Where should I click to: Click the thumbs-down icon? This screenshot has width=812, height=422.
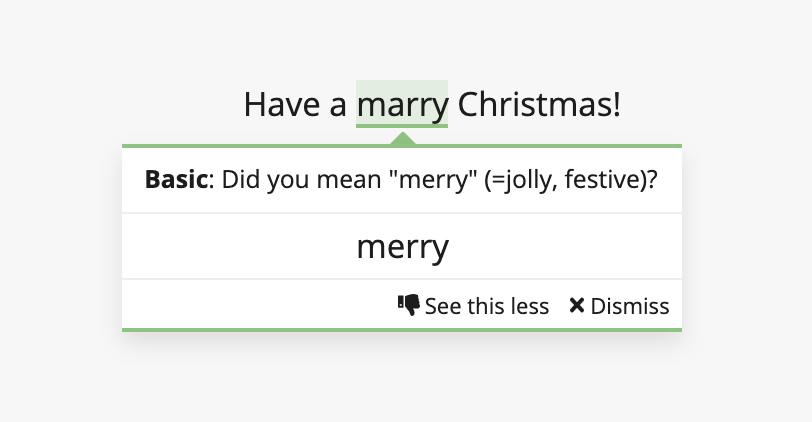click(409, 305)
